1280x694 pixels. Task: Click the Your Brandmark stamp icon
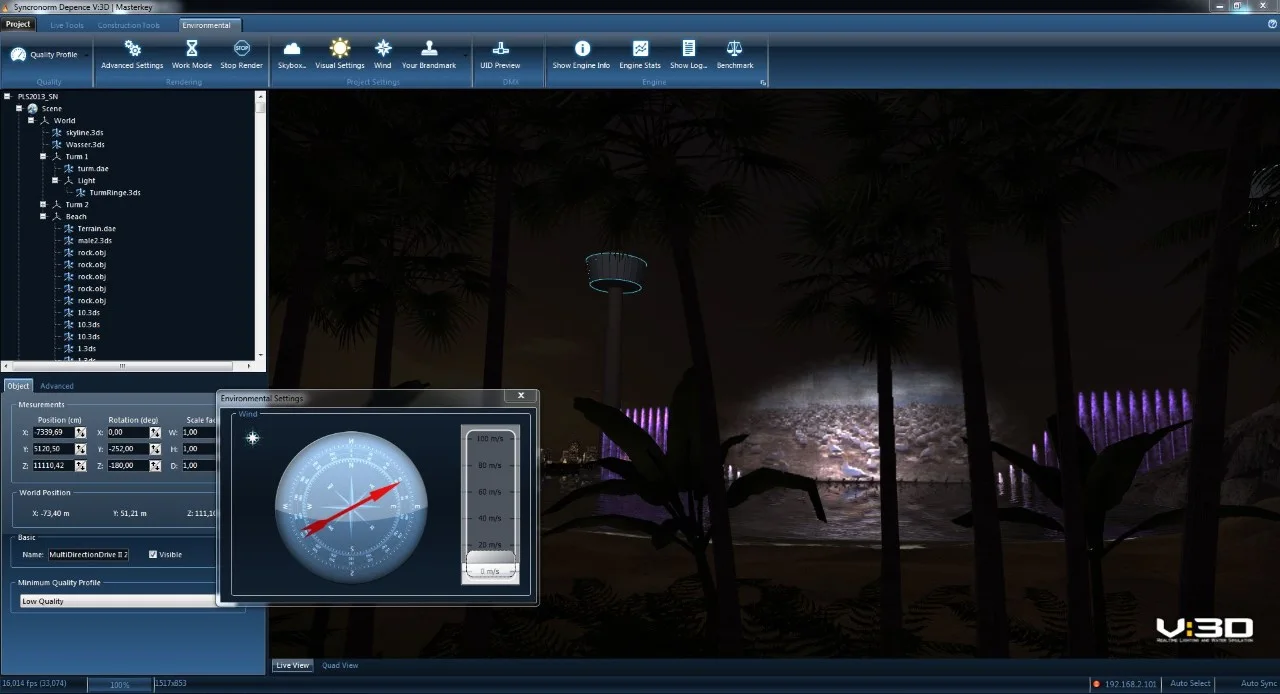pyautogui.click(x=429, y=47)
